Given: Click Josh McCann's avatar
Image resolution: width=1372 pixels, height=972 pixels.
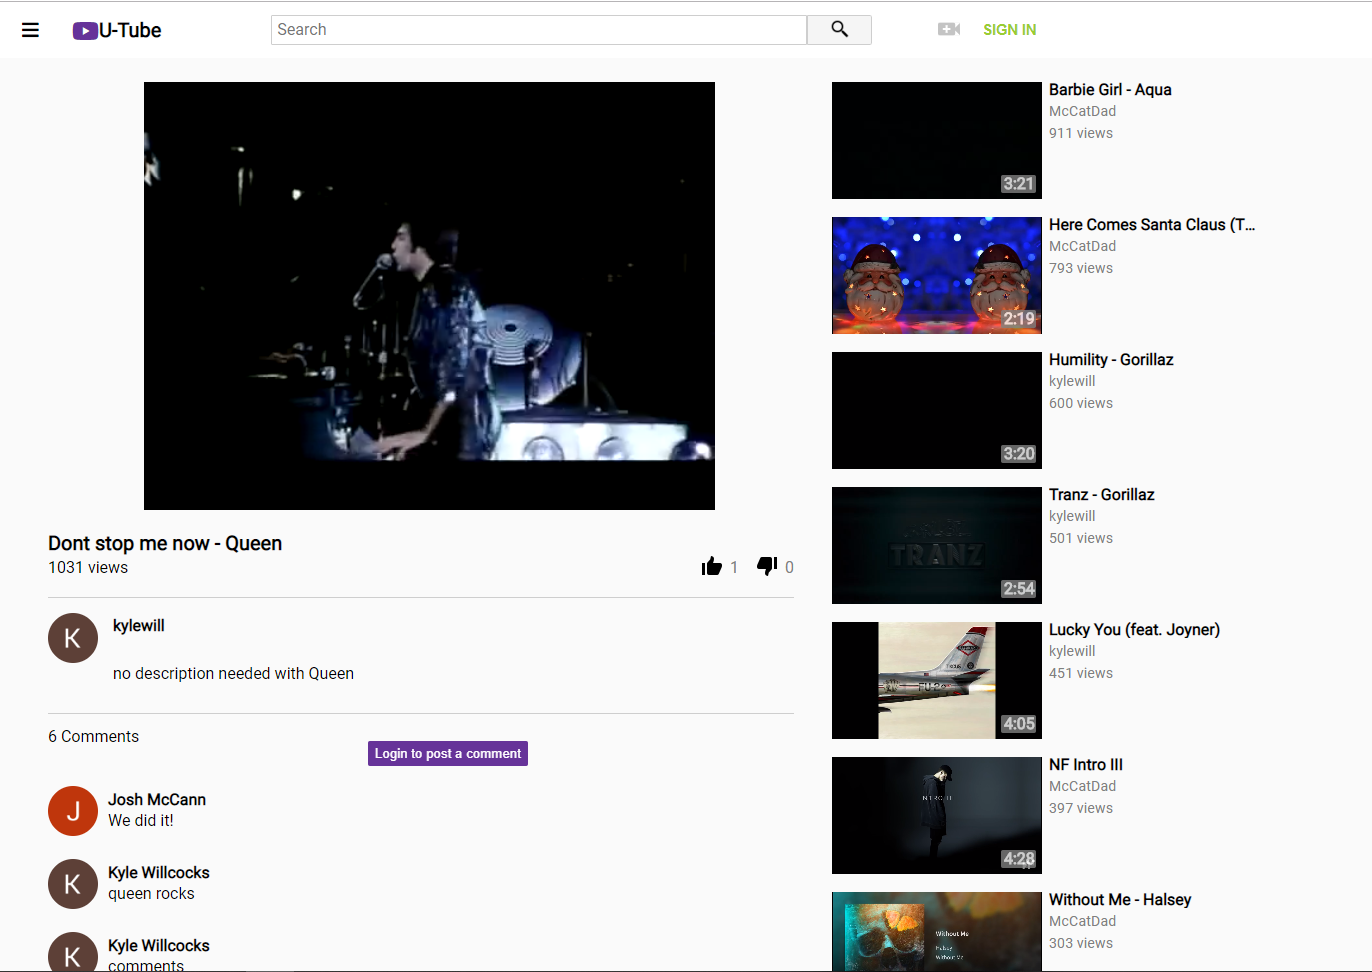Looking at the screenshot, I should tap(73, 811).
